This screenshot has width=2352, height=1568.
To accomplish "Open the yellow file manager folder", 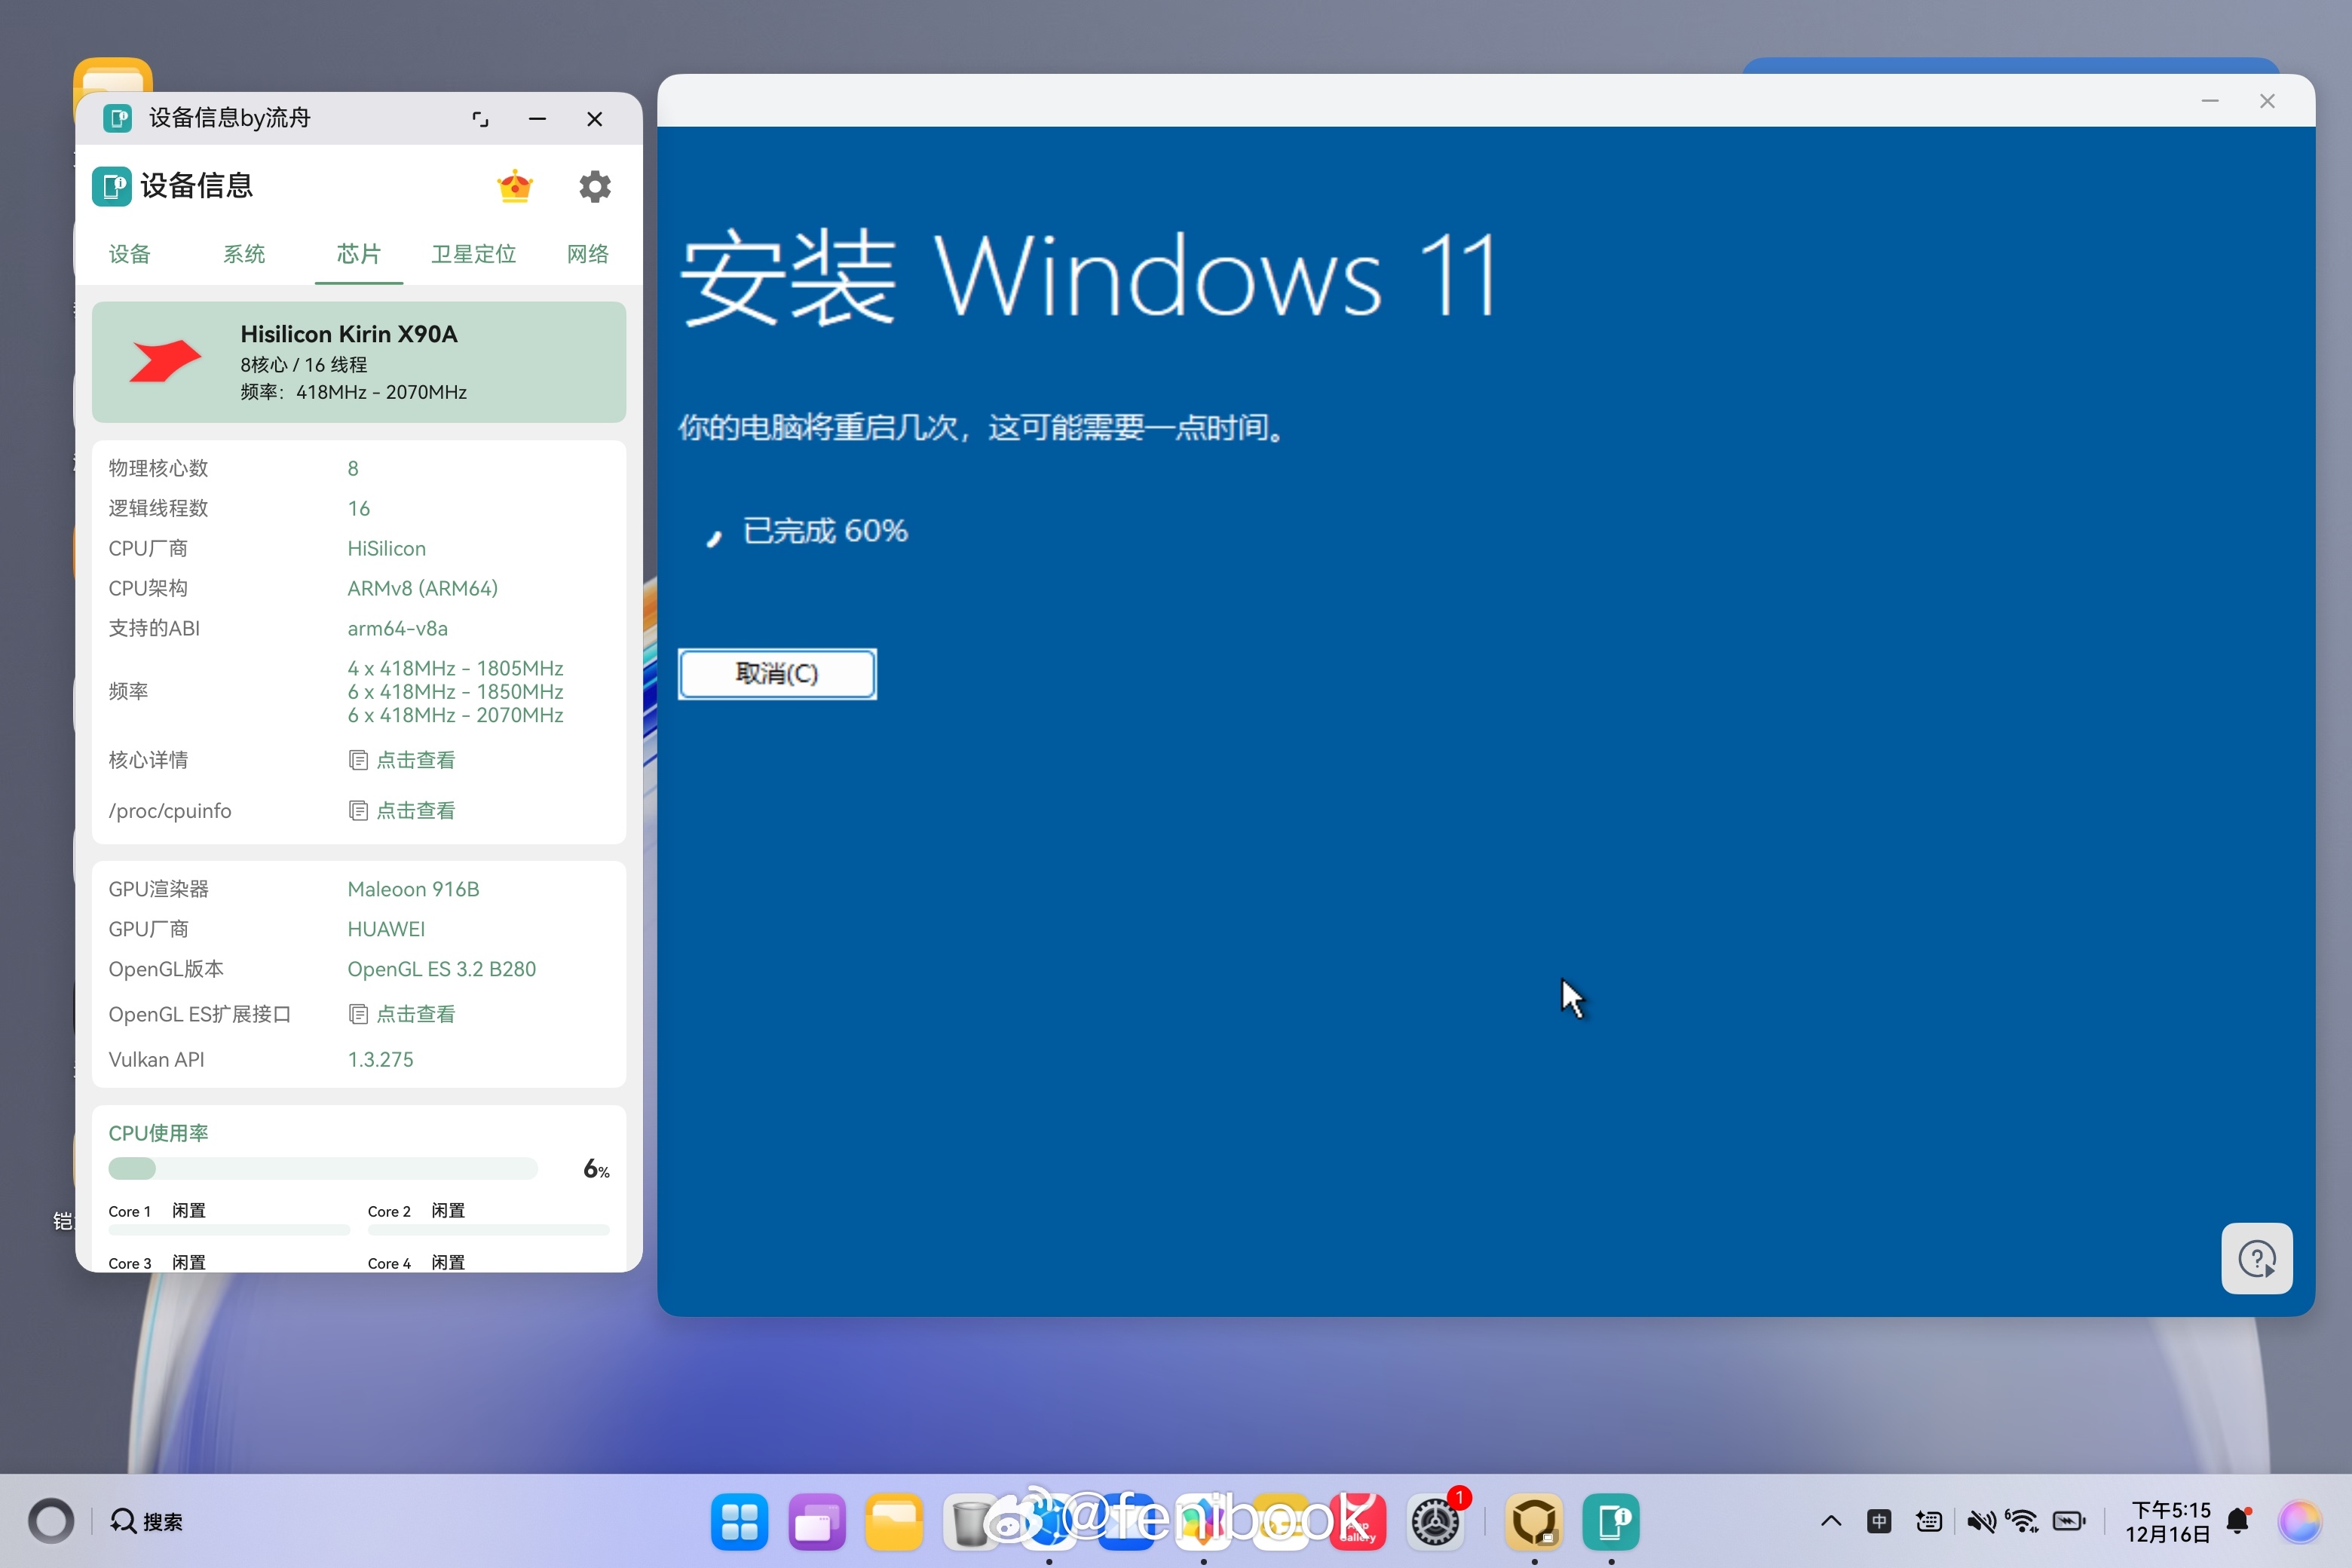I will (893, 1521).
